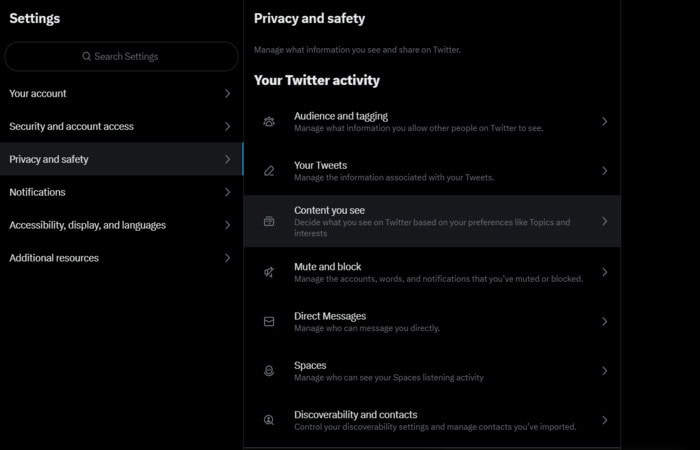Viewport: 700px width, 450px height.
Task: Click chevron in Direct Messages row
Action: coord(604,321)
